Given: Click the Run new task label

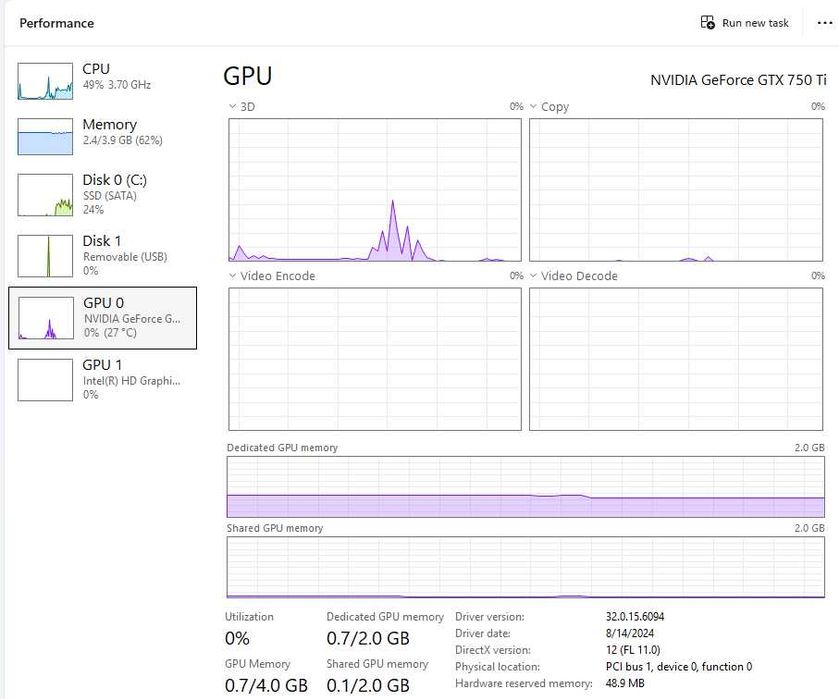Looking at the screenshot, I should coord(755,23).
